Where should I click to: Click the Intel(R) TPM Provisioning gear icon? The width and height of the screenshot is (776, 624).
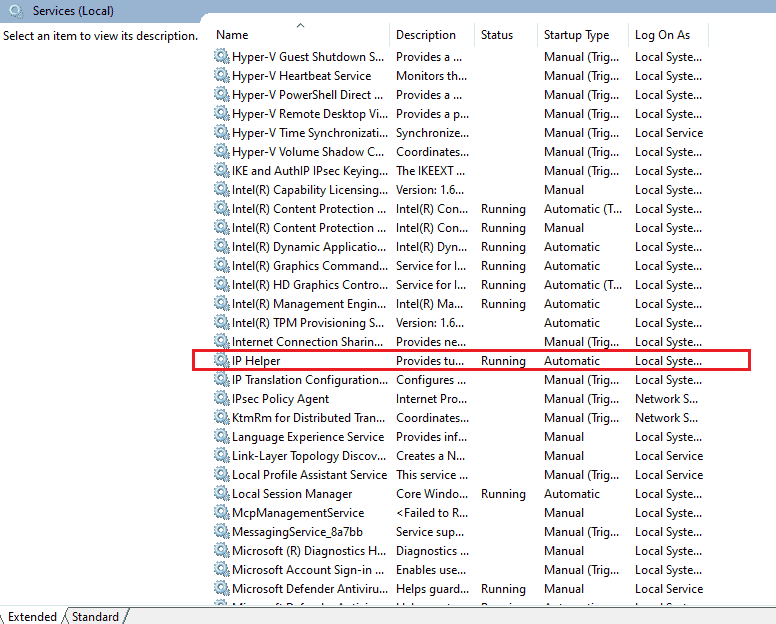[221, 322]
